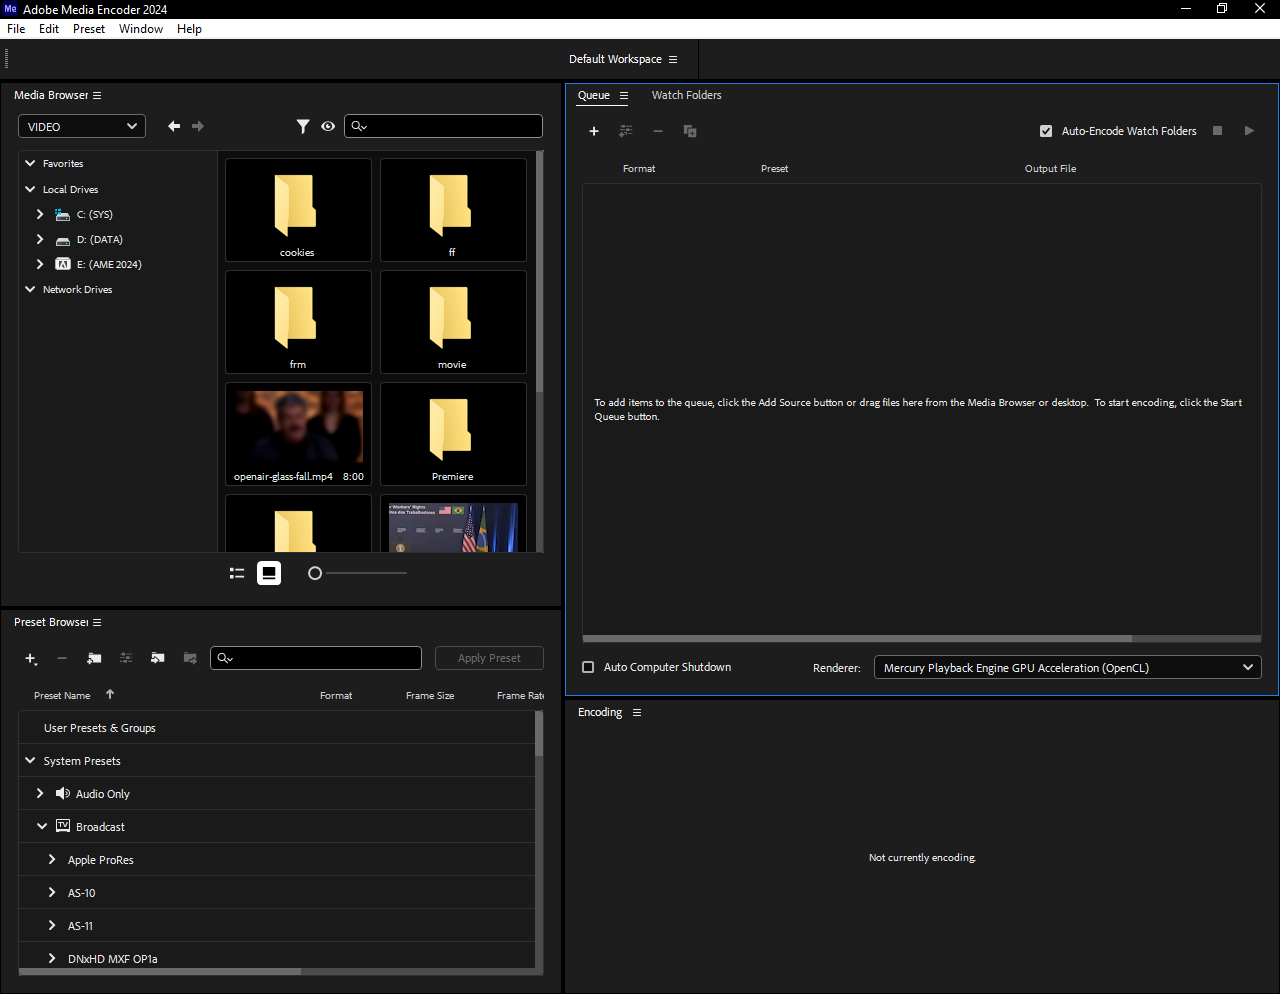Screen dimensions: 1280x994
Task: Click the Stop Queue square button
Action: pos(1217,131)
